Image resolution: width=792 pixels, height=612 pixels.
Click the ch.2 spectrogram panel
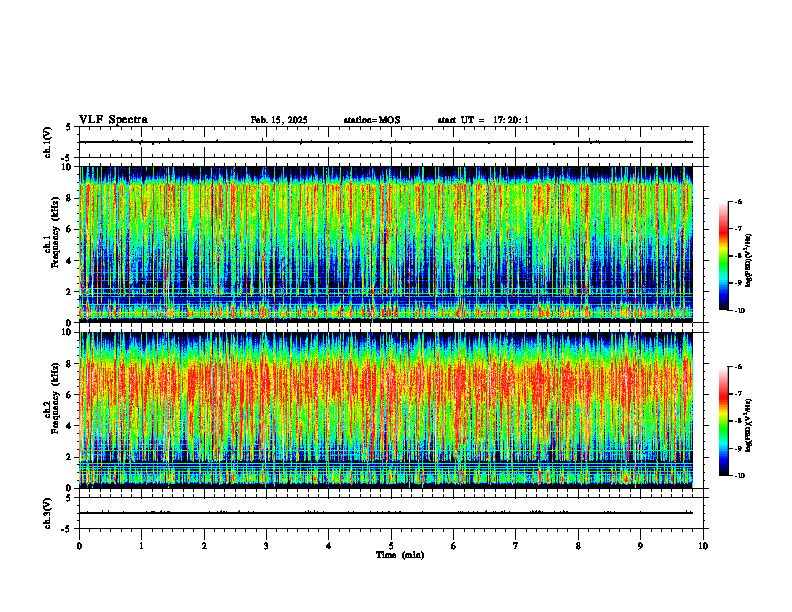[386, 410]
